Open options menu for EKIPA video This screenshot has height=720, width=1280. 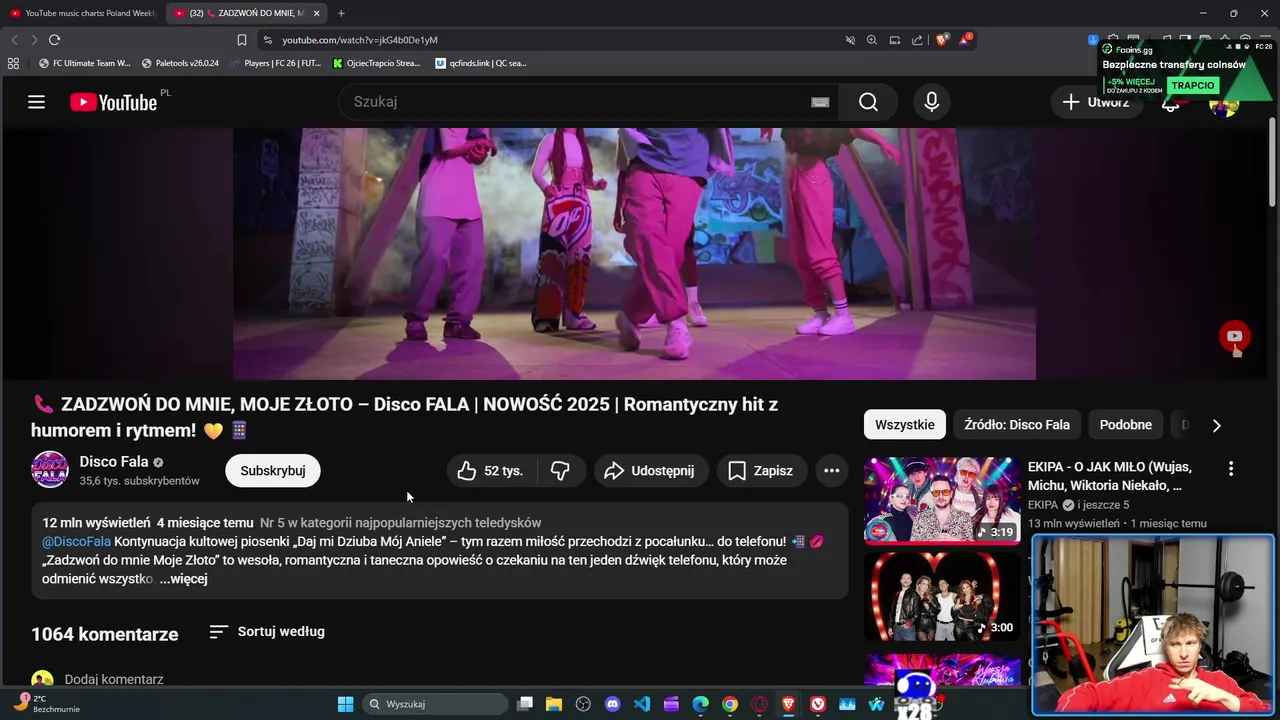click(x=1231, y=469)
